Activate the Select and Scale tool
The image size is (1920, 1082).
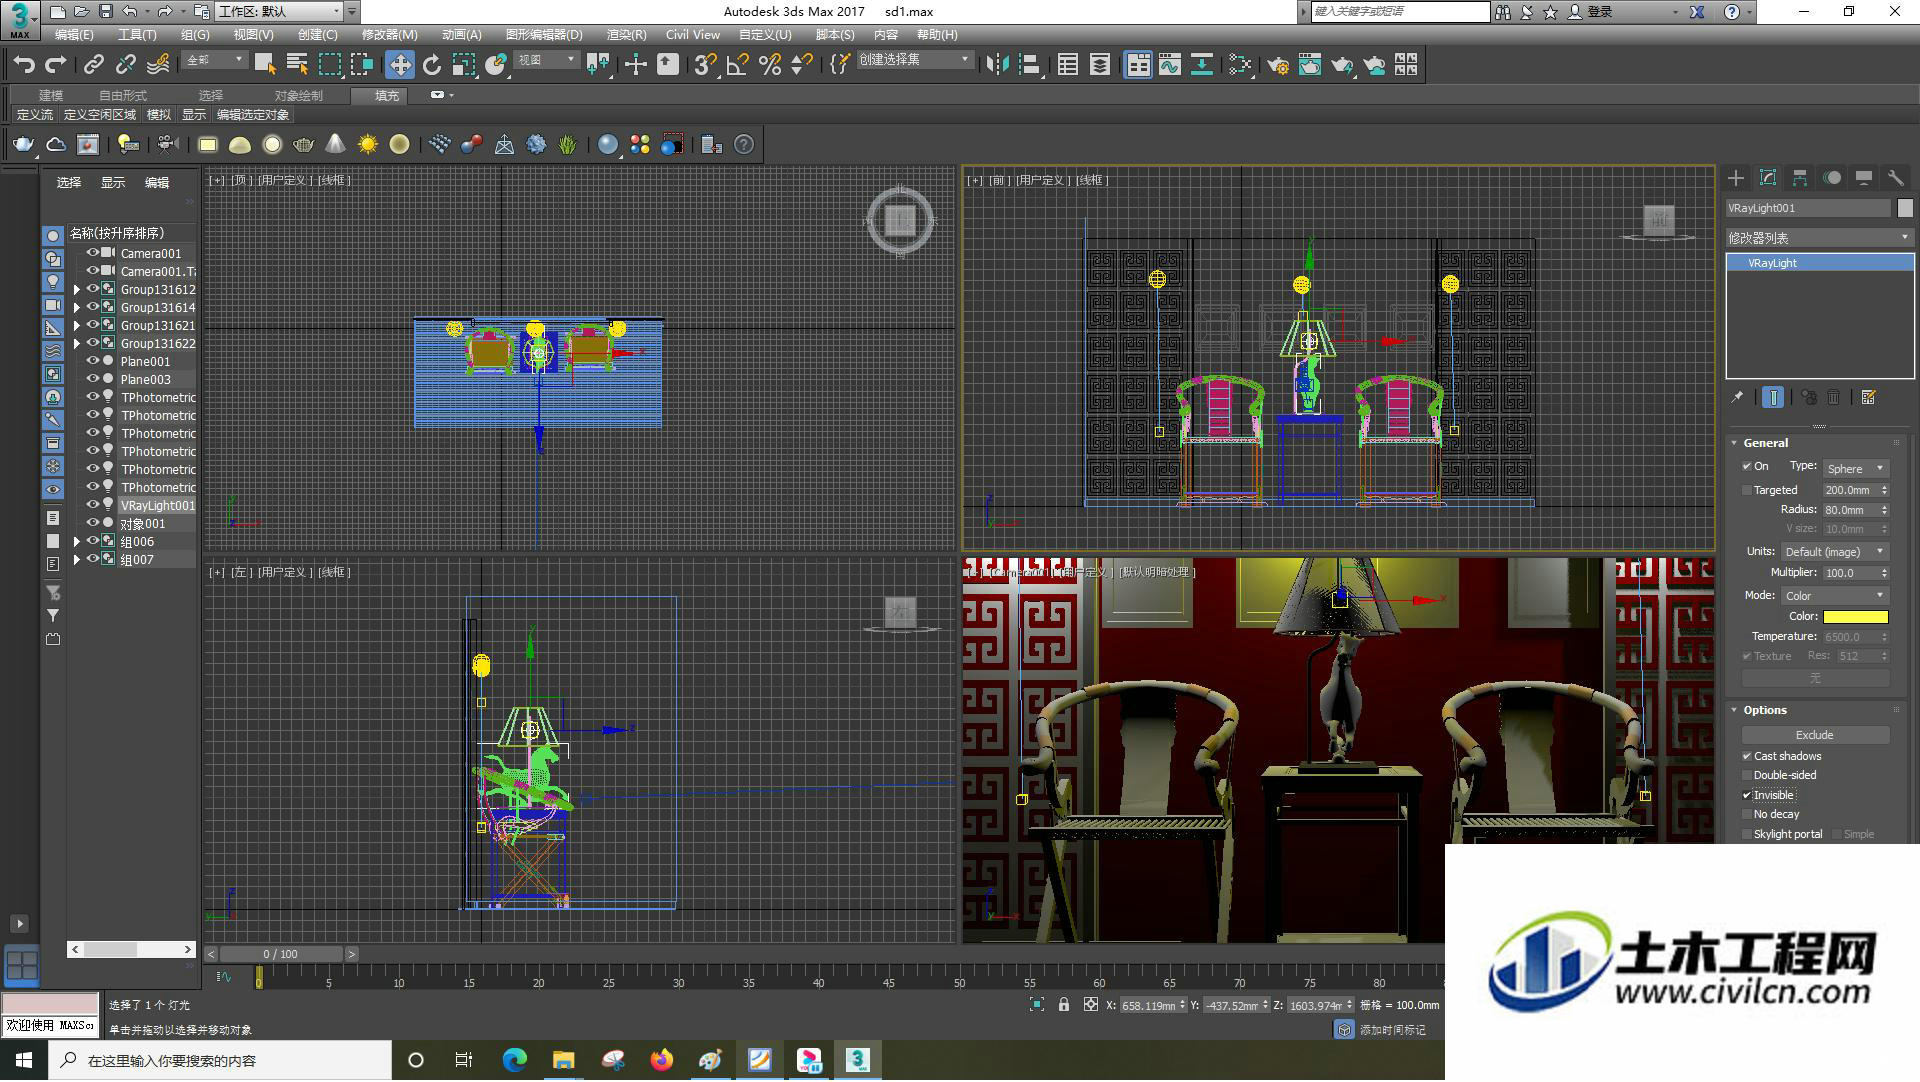(x=463, y=65)
